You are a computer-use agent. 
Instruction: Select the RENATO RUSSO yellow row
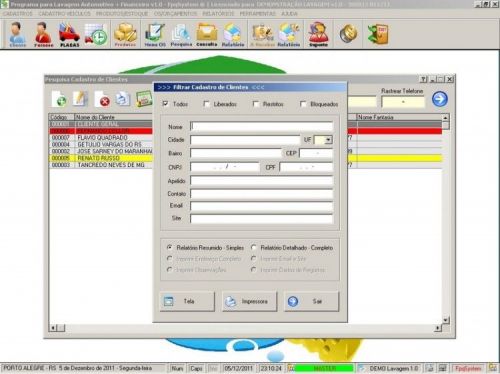(245, 158)
